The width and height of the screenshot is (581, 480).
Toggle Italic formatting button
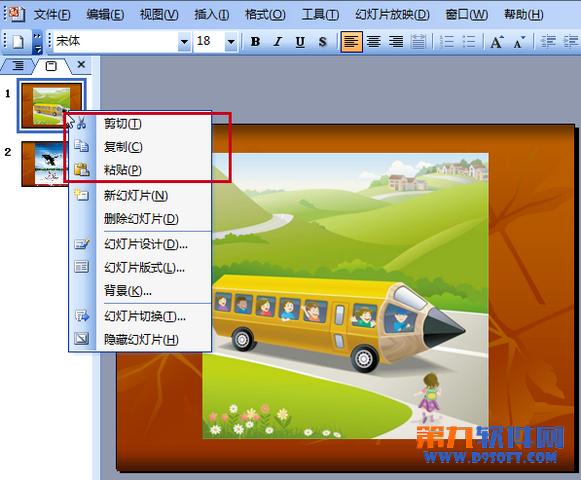[x=278, y=42]
